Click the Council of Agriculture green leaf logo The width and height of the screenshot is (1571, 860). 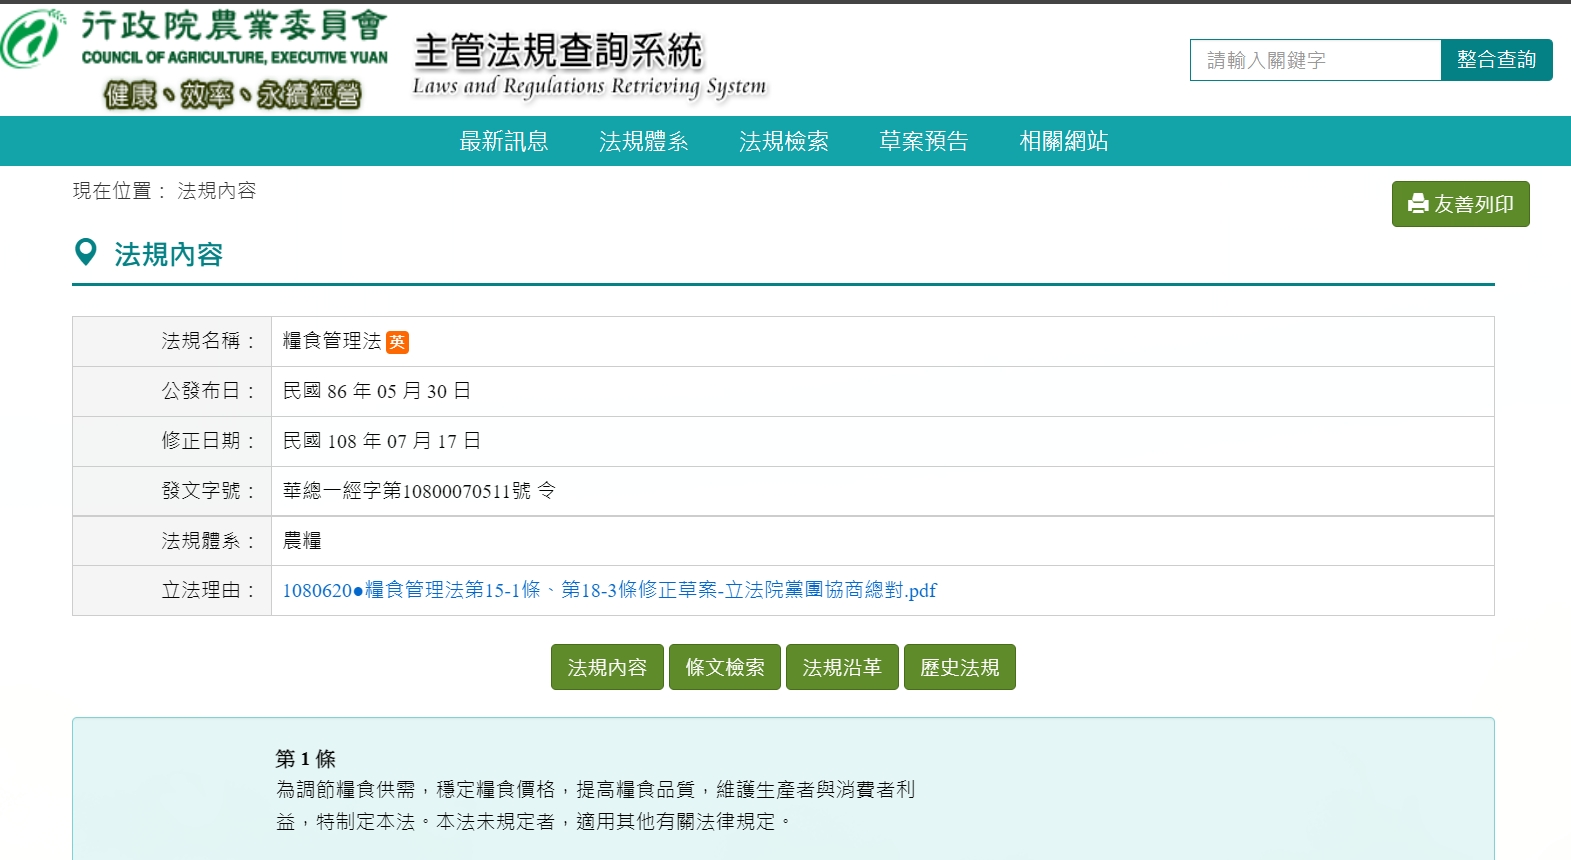click(32, 40)
